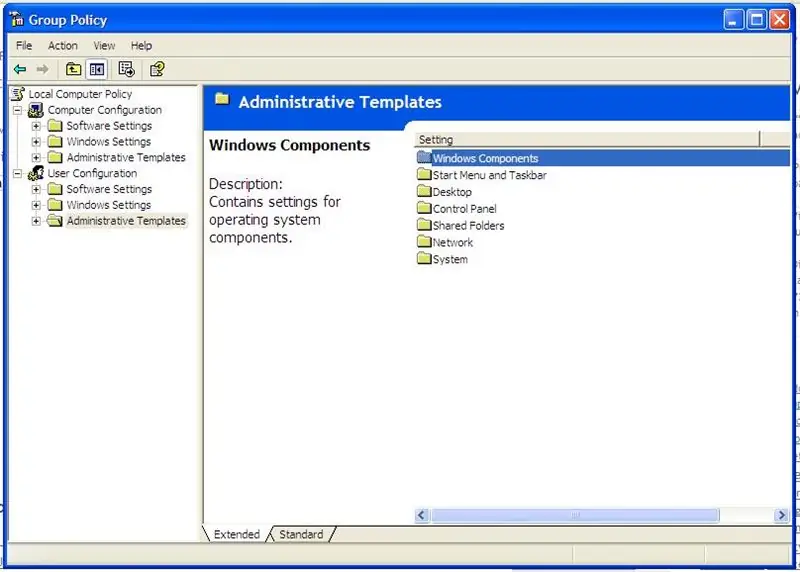Click the horizontal scrollbar thumb
Image resolution: width=800 pixels, height=572 pixels.
point(575,515)
